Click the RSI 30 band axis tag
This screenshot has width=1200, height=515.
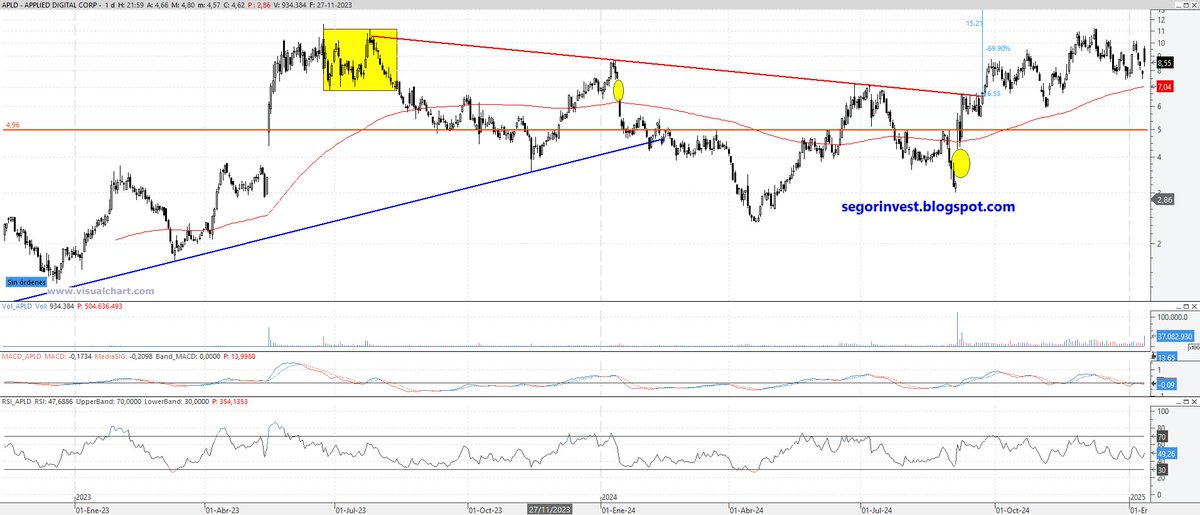coord(1162,470)
